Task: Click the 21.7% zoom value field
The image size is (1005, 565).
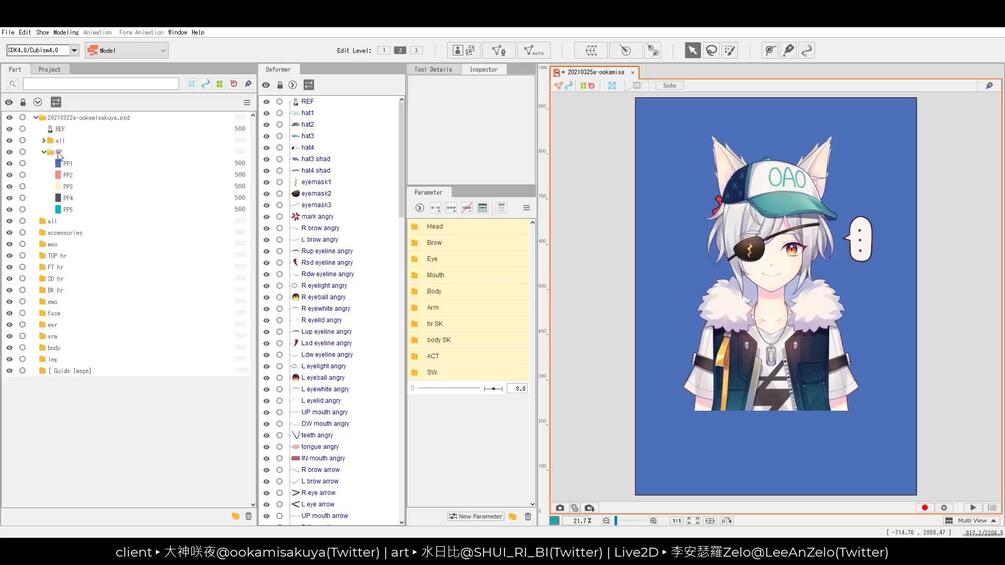Action: (581, 521)
